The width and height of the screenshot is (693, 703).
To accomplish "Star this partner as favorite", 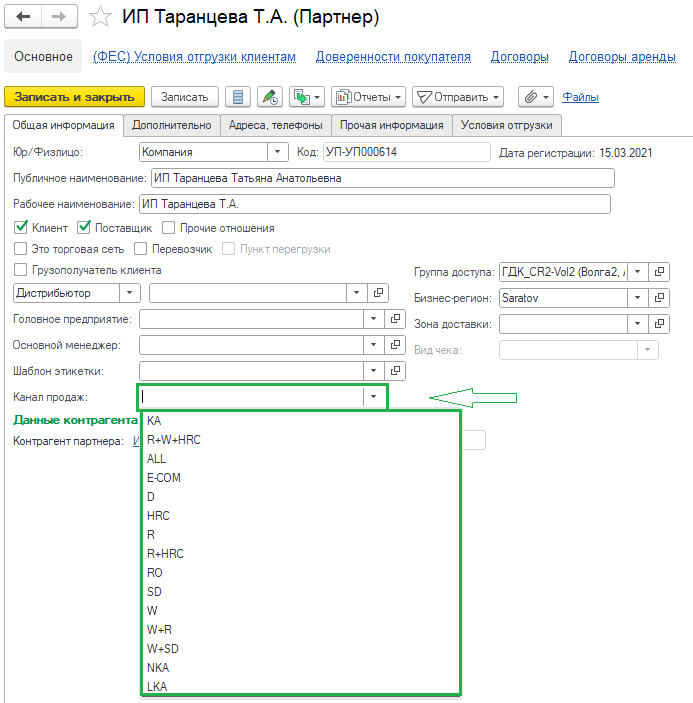I will click(x=100, y=17).
